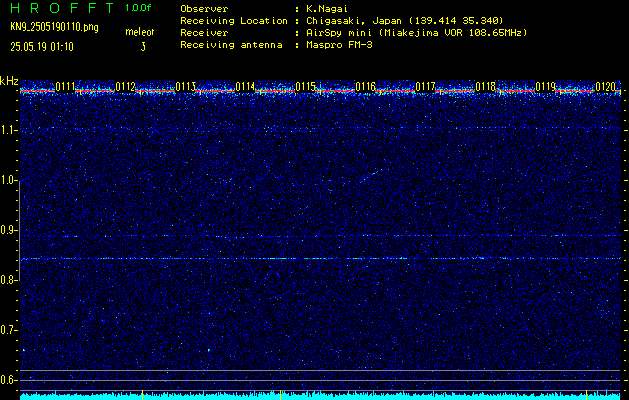Click the gray vertical range bar on the frequency axis
This screenshot has height=400, width=629.
19,230
